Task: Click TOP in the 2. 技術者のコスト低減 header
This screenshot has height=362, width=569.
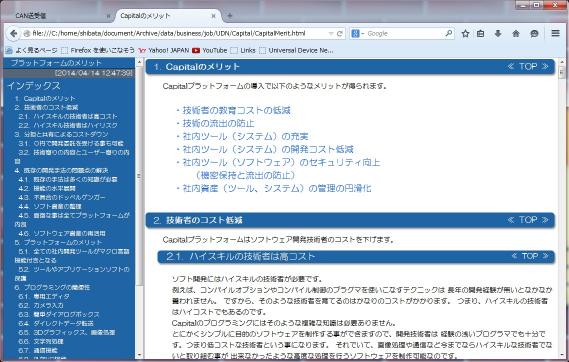Action: 528,220
